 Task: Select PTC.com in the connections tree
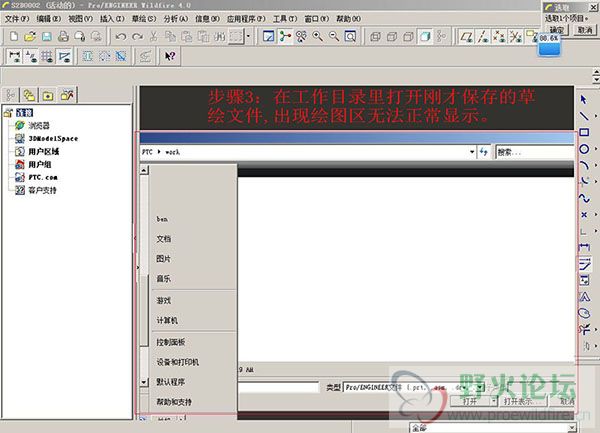43,177
